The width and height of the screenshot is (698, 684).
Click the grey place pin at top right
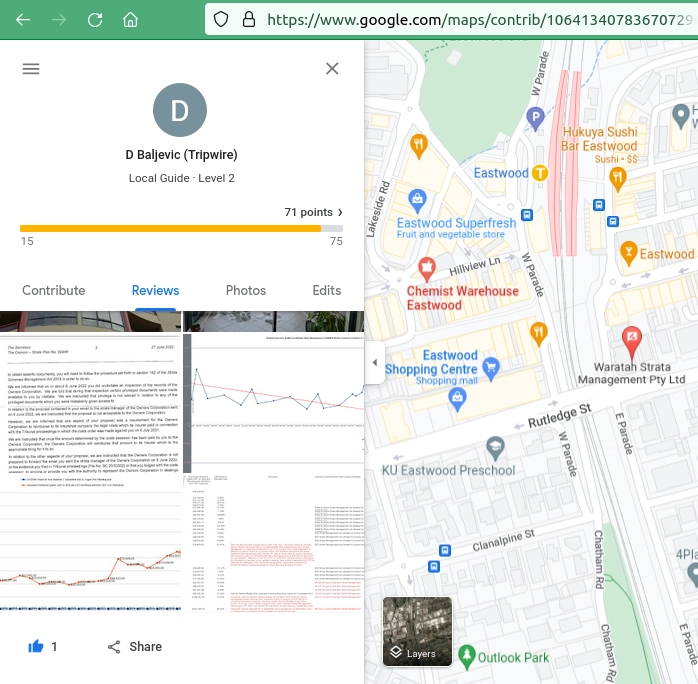[x=681, y=116]
